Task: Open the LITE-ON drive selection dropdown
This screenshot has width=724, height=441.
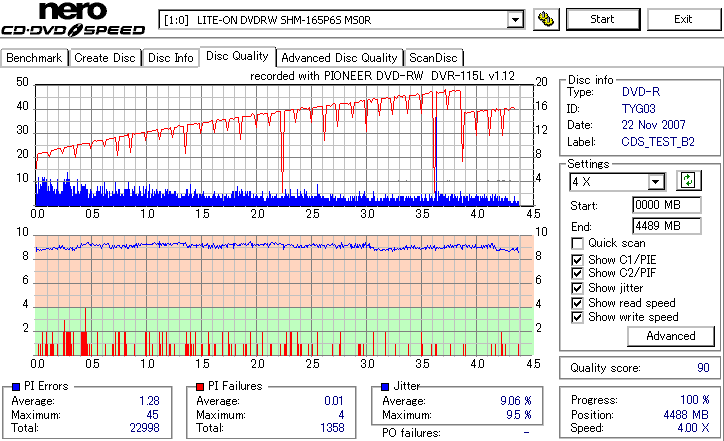Action: [515, 20]
